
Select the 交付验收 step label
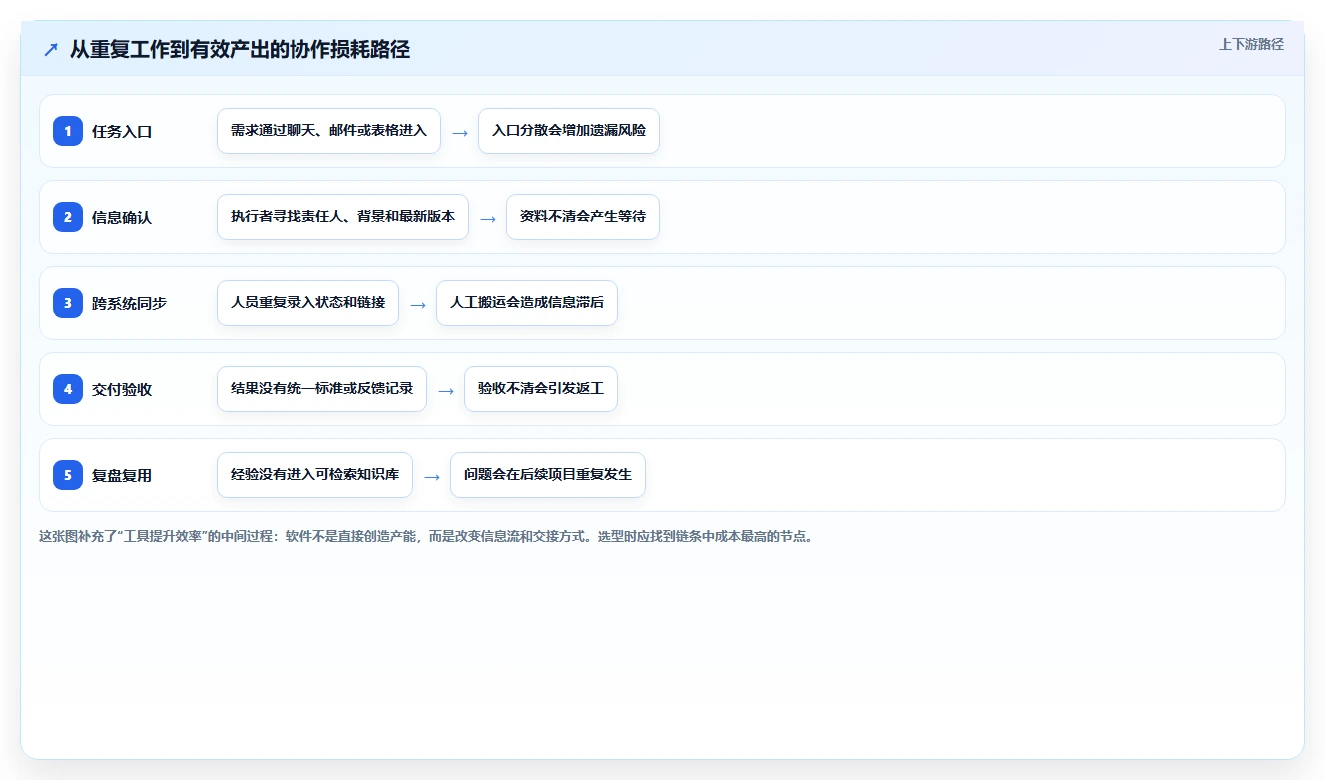pyautogui.click(x=122, y=389)
